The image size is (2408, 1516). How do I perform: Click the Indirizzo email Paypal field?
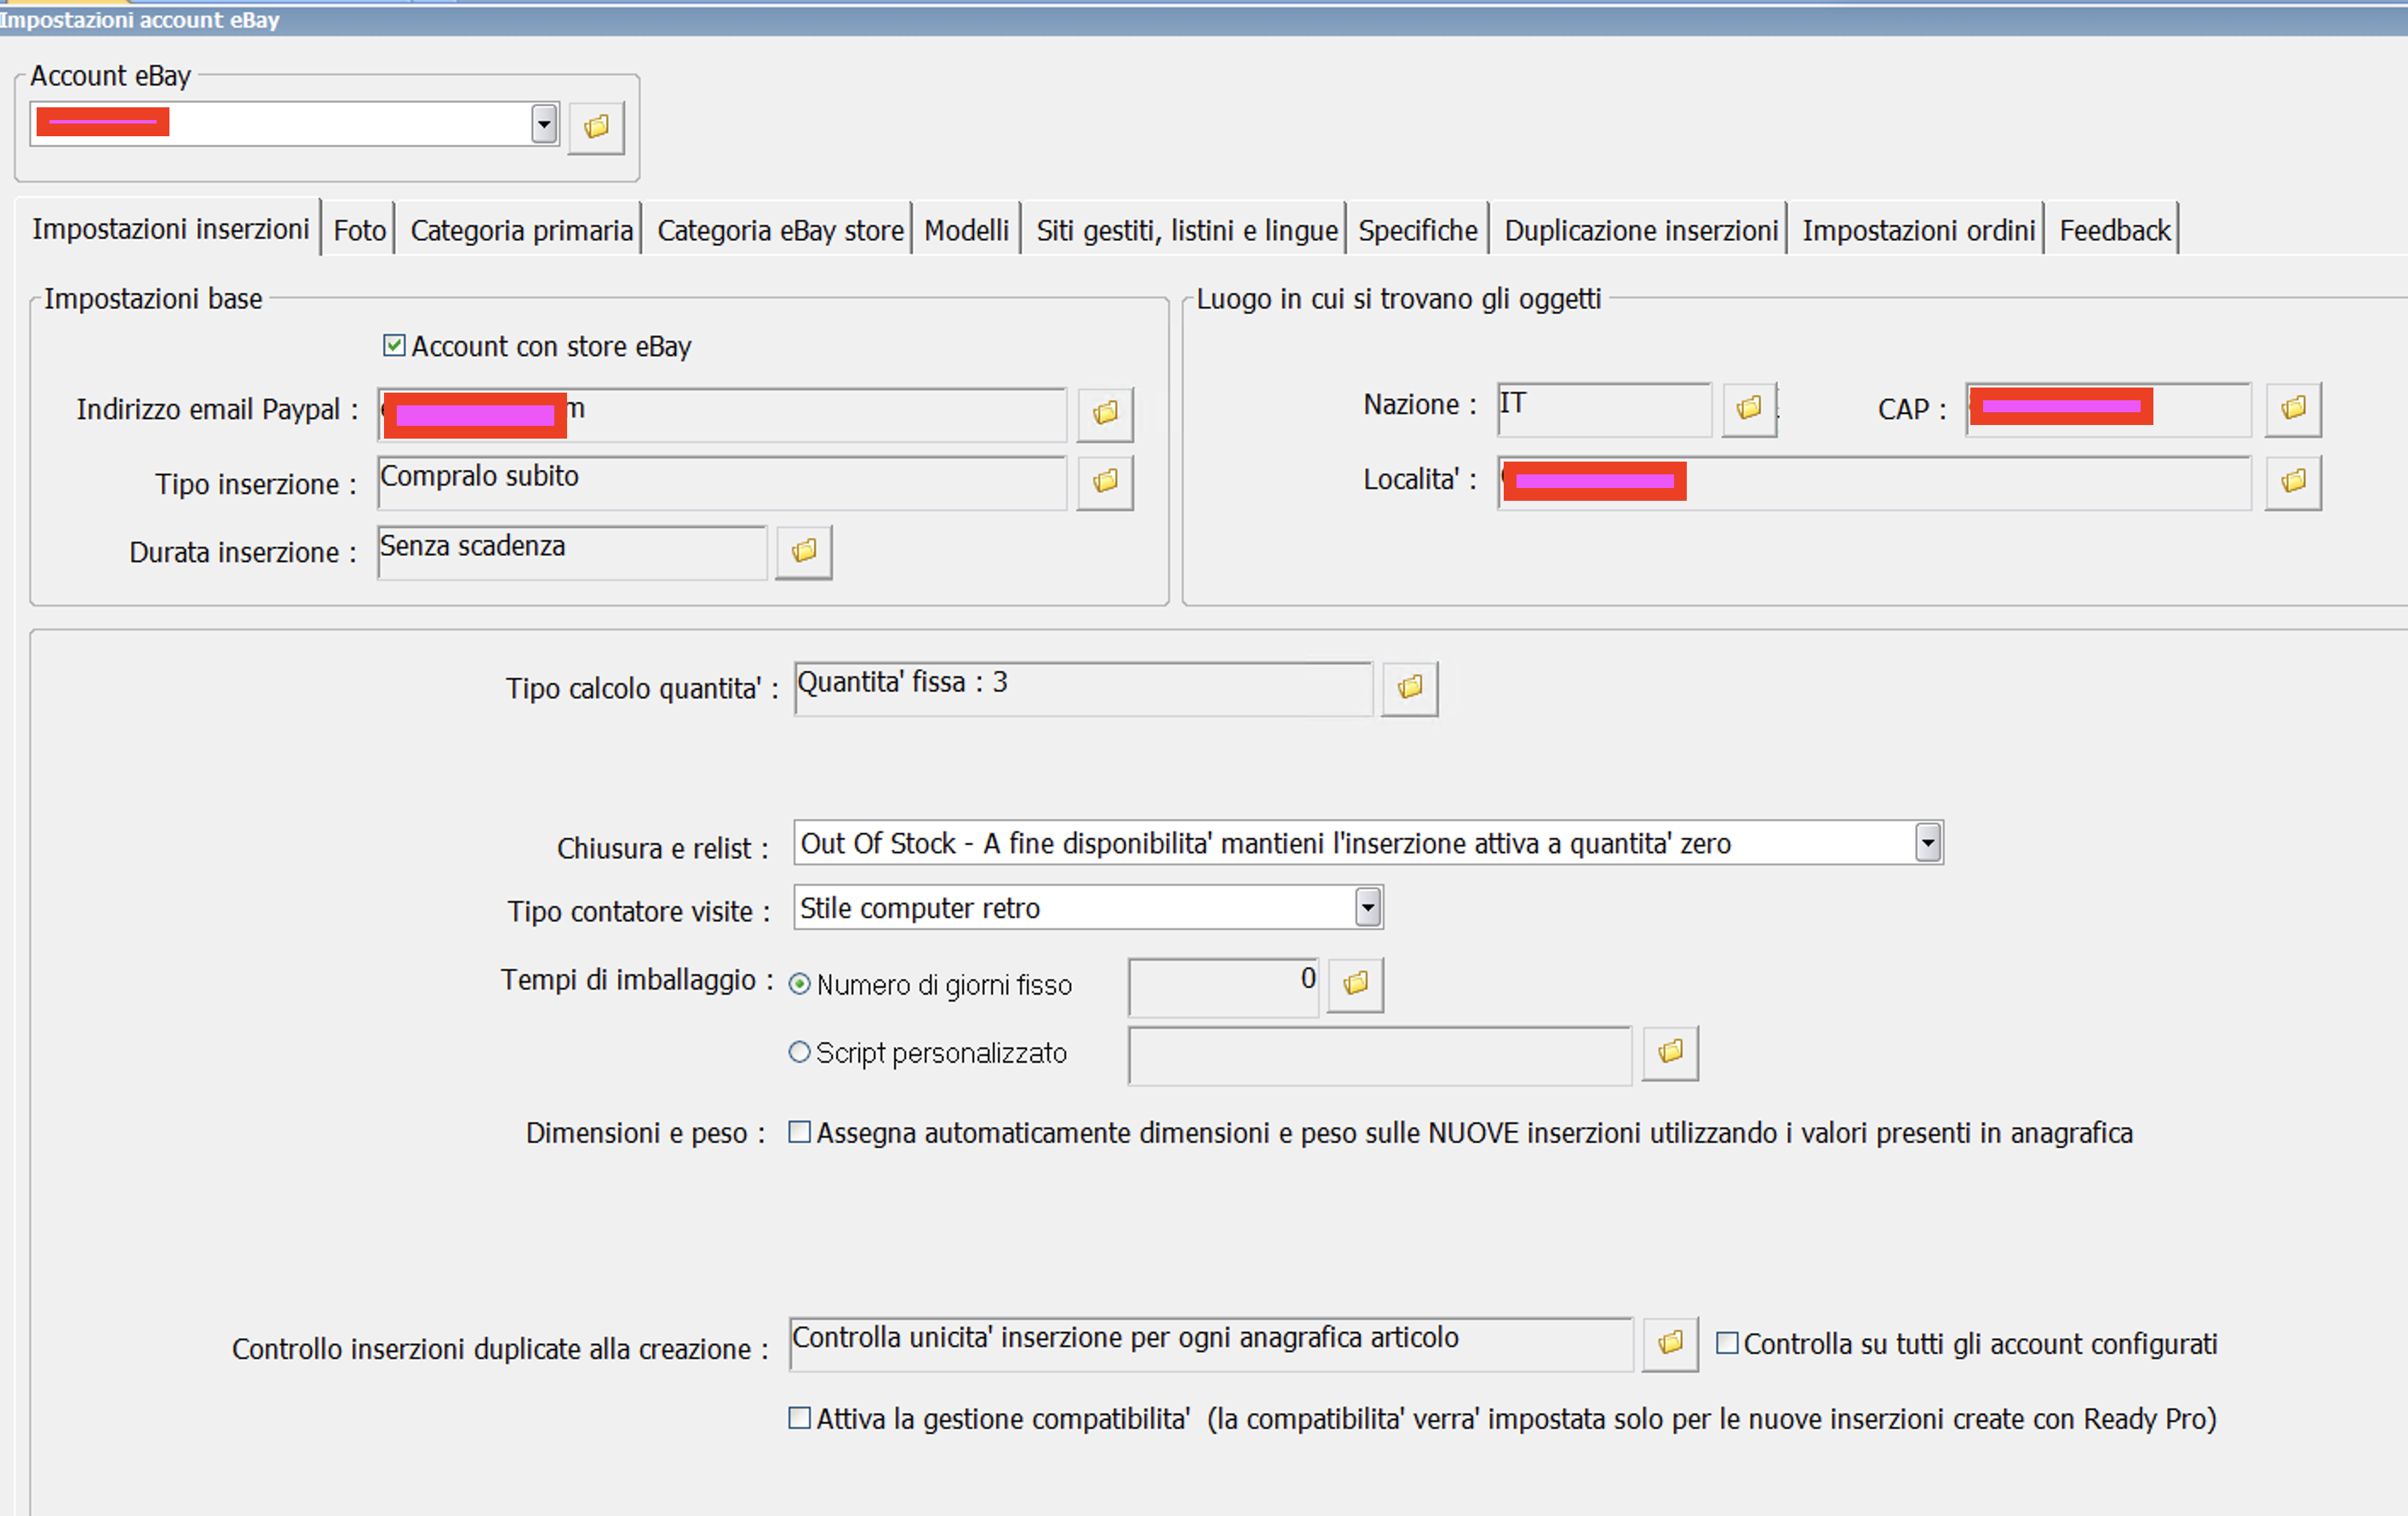pyautogui.click(x=722, y=415)
